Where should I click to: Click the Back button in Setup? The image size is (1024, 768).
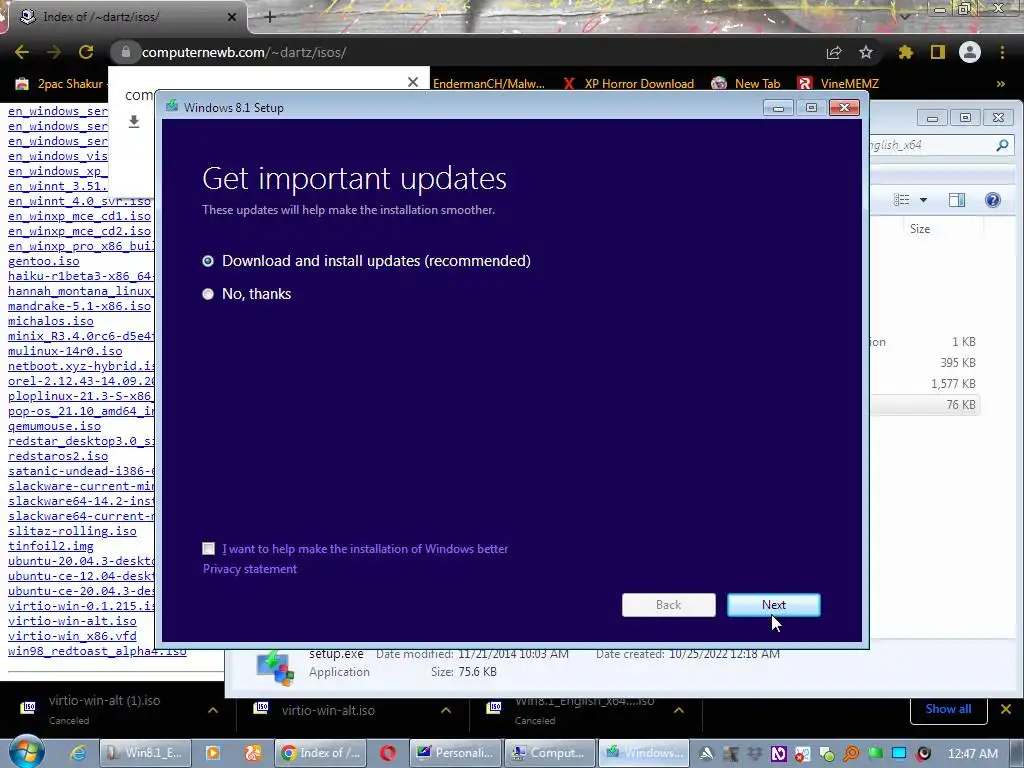[669, 605]
